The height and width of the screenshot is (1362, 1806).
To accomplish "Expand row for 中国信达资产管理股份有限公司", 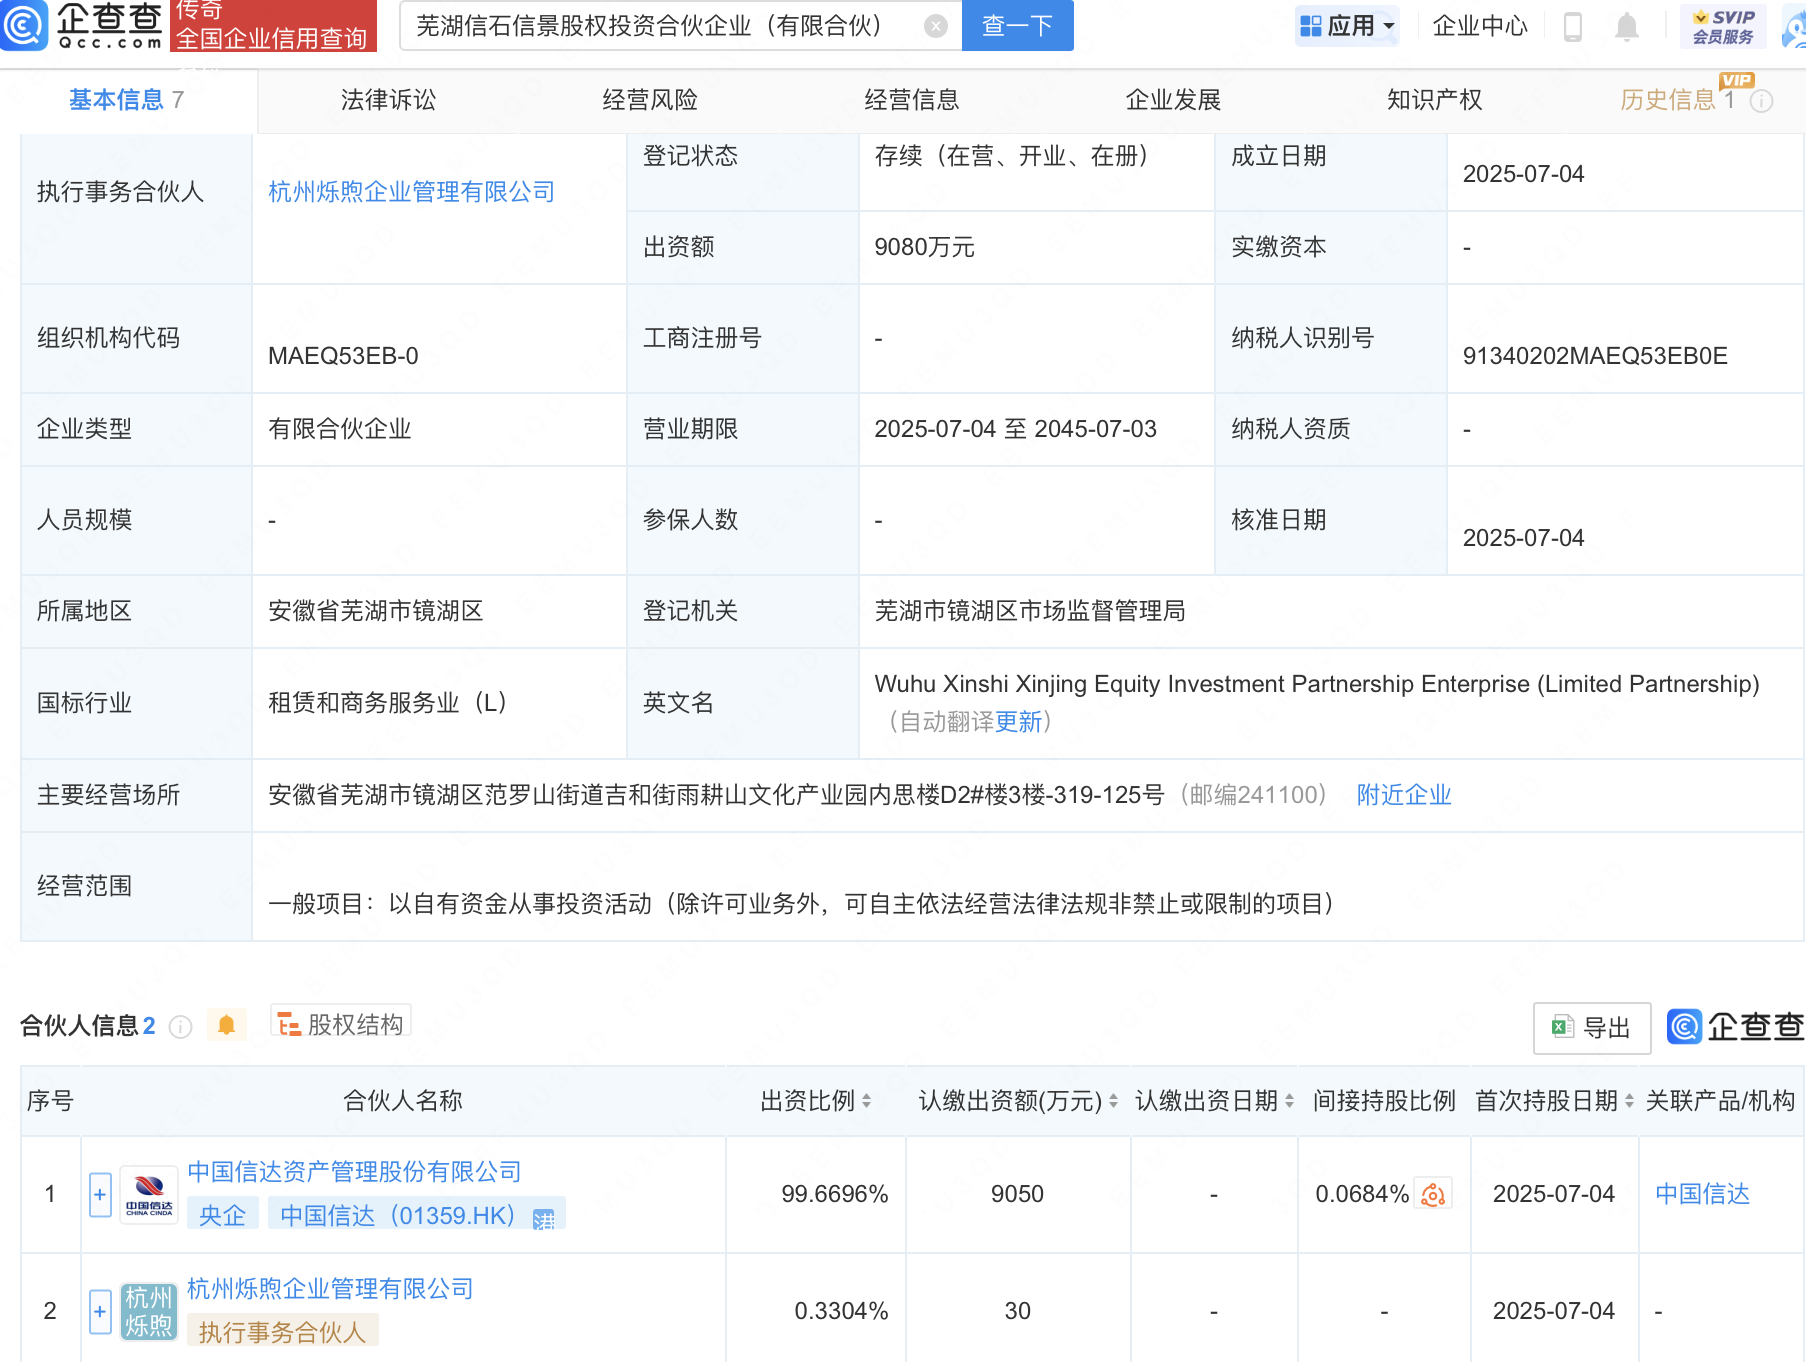I will click(x=100, y=1194).
